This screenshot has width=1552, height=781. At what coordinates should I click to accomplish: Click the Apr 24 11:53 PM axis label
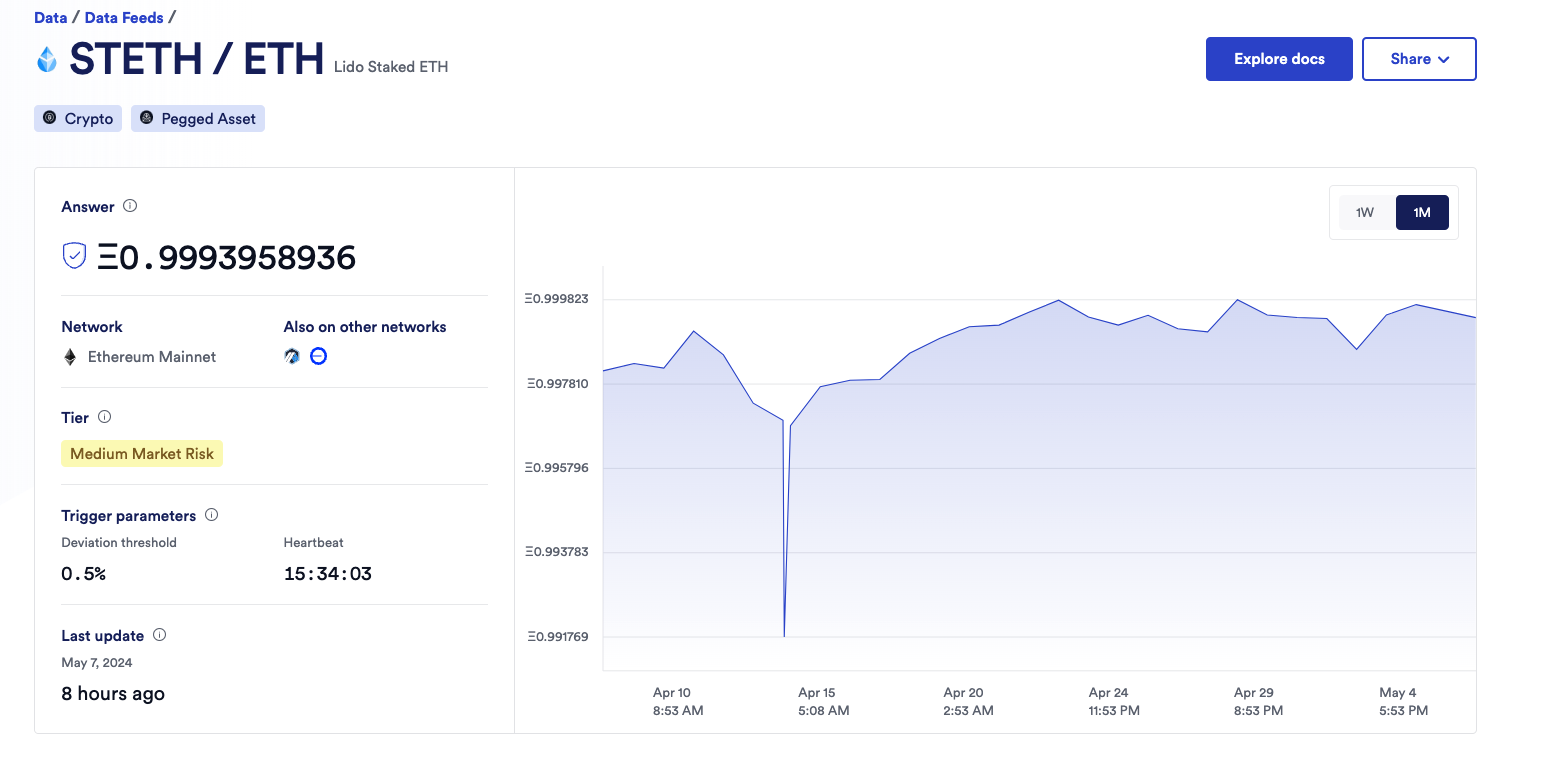pos(1114,701)
